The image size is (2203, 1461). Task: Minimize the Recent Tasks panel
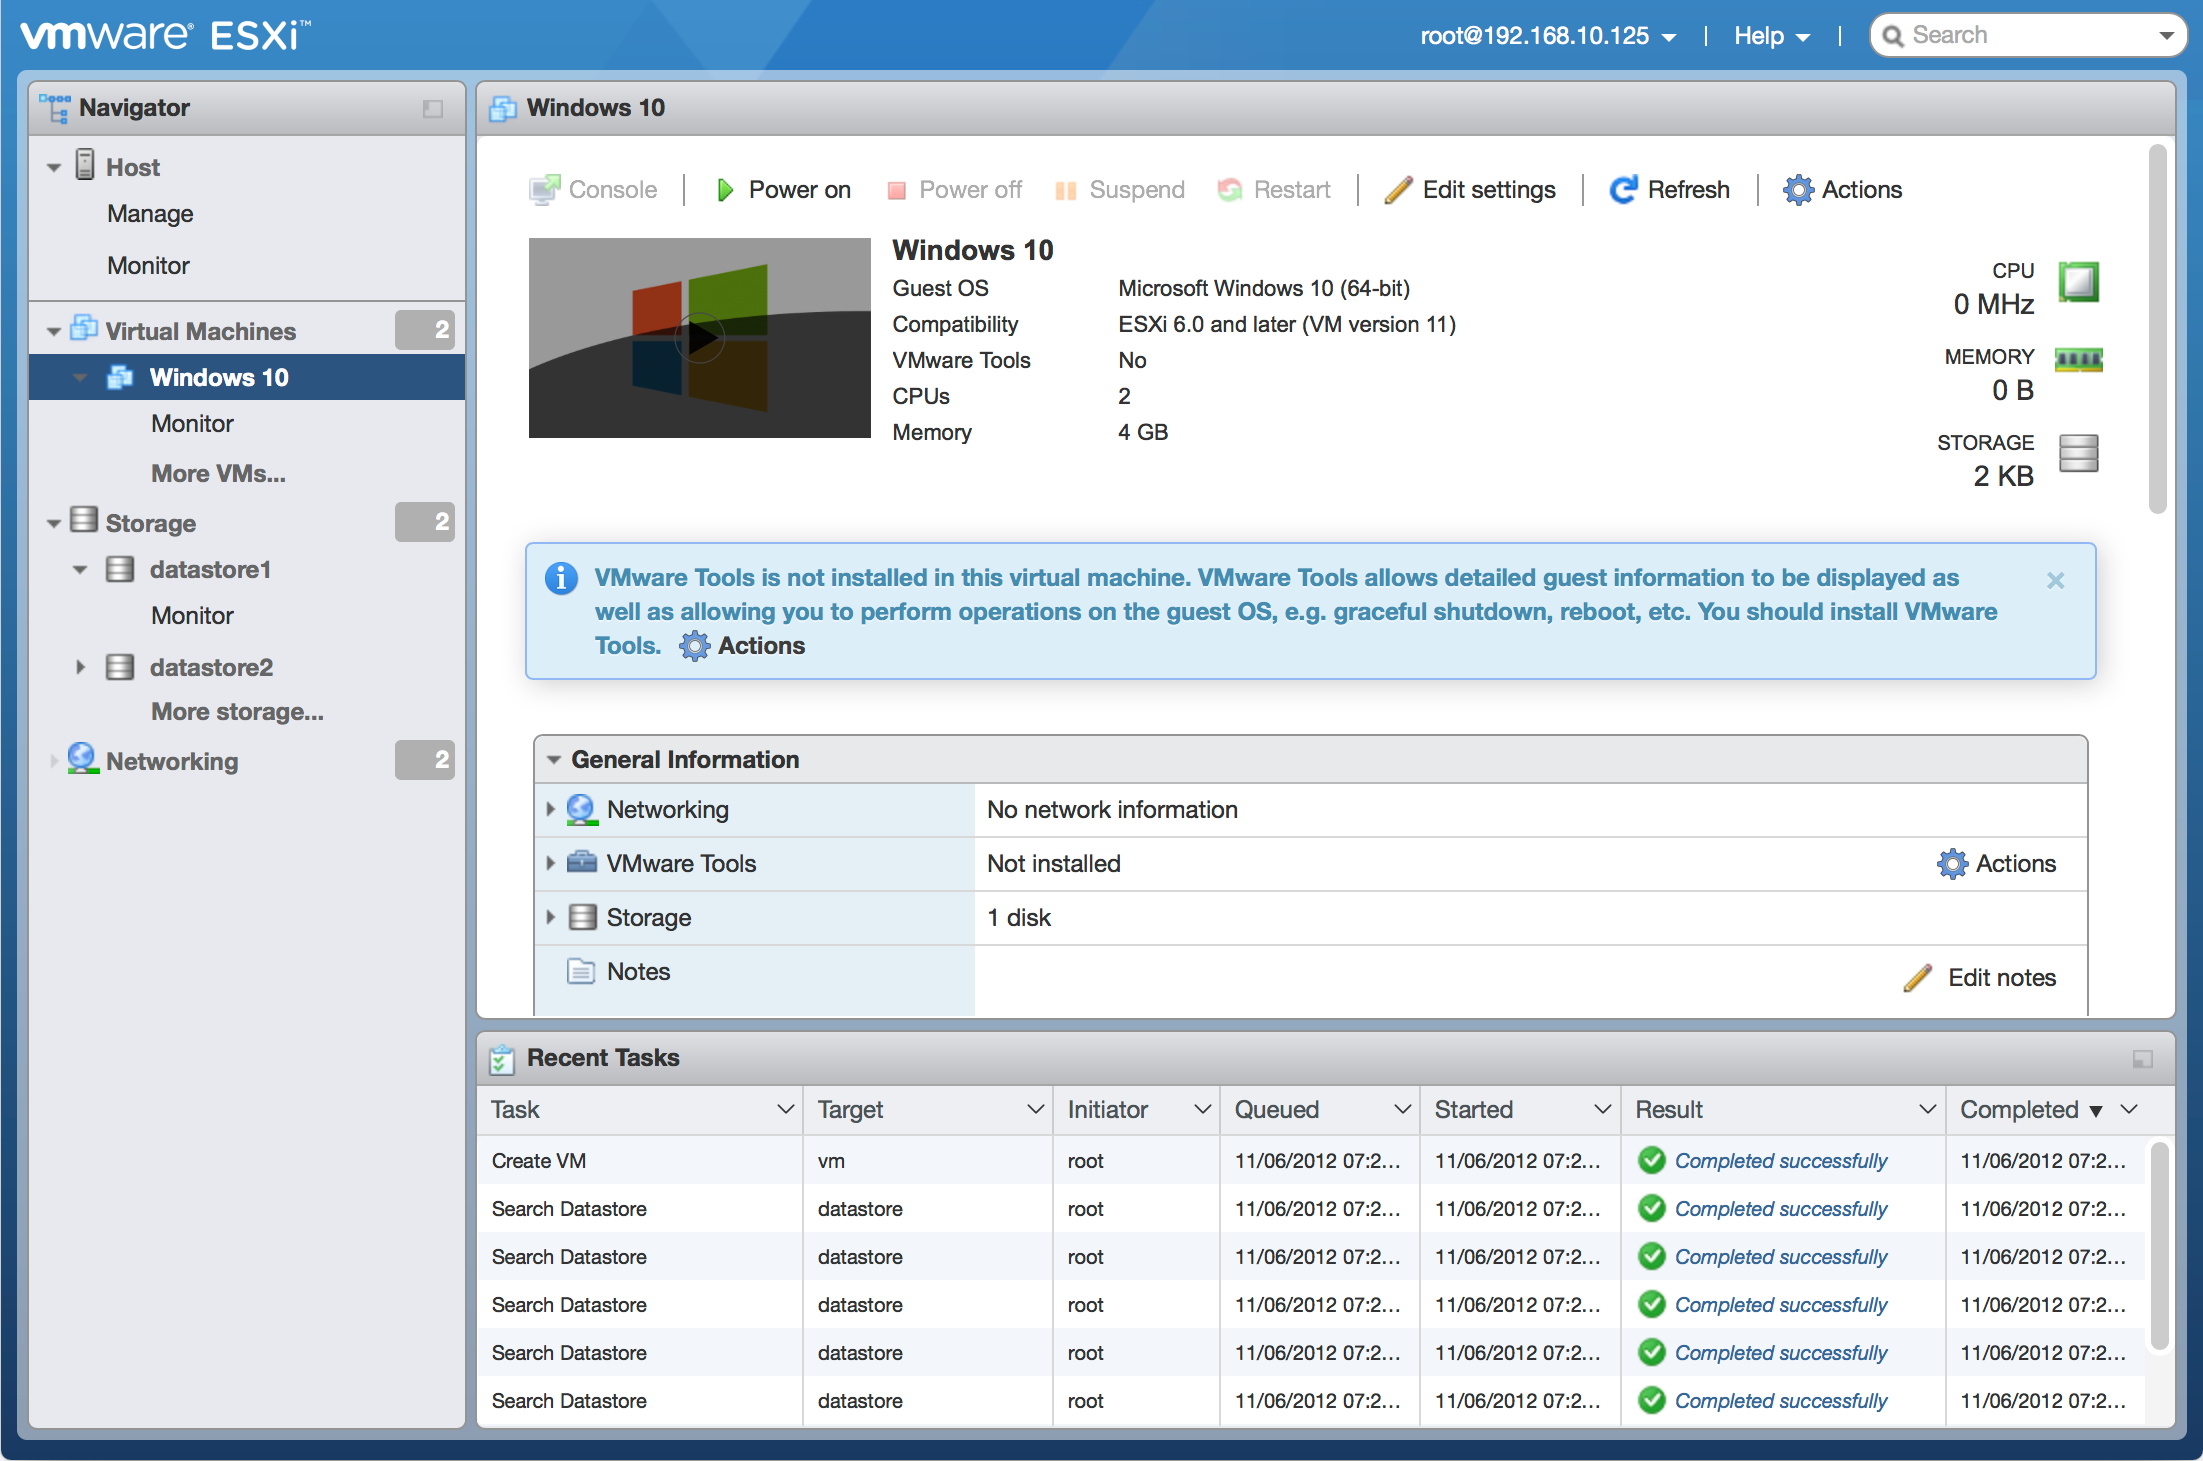(x=2143, y=1059)
